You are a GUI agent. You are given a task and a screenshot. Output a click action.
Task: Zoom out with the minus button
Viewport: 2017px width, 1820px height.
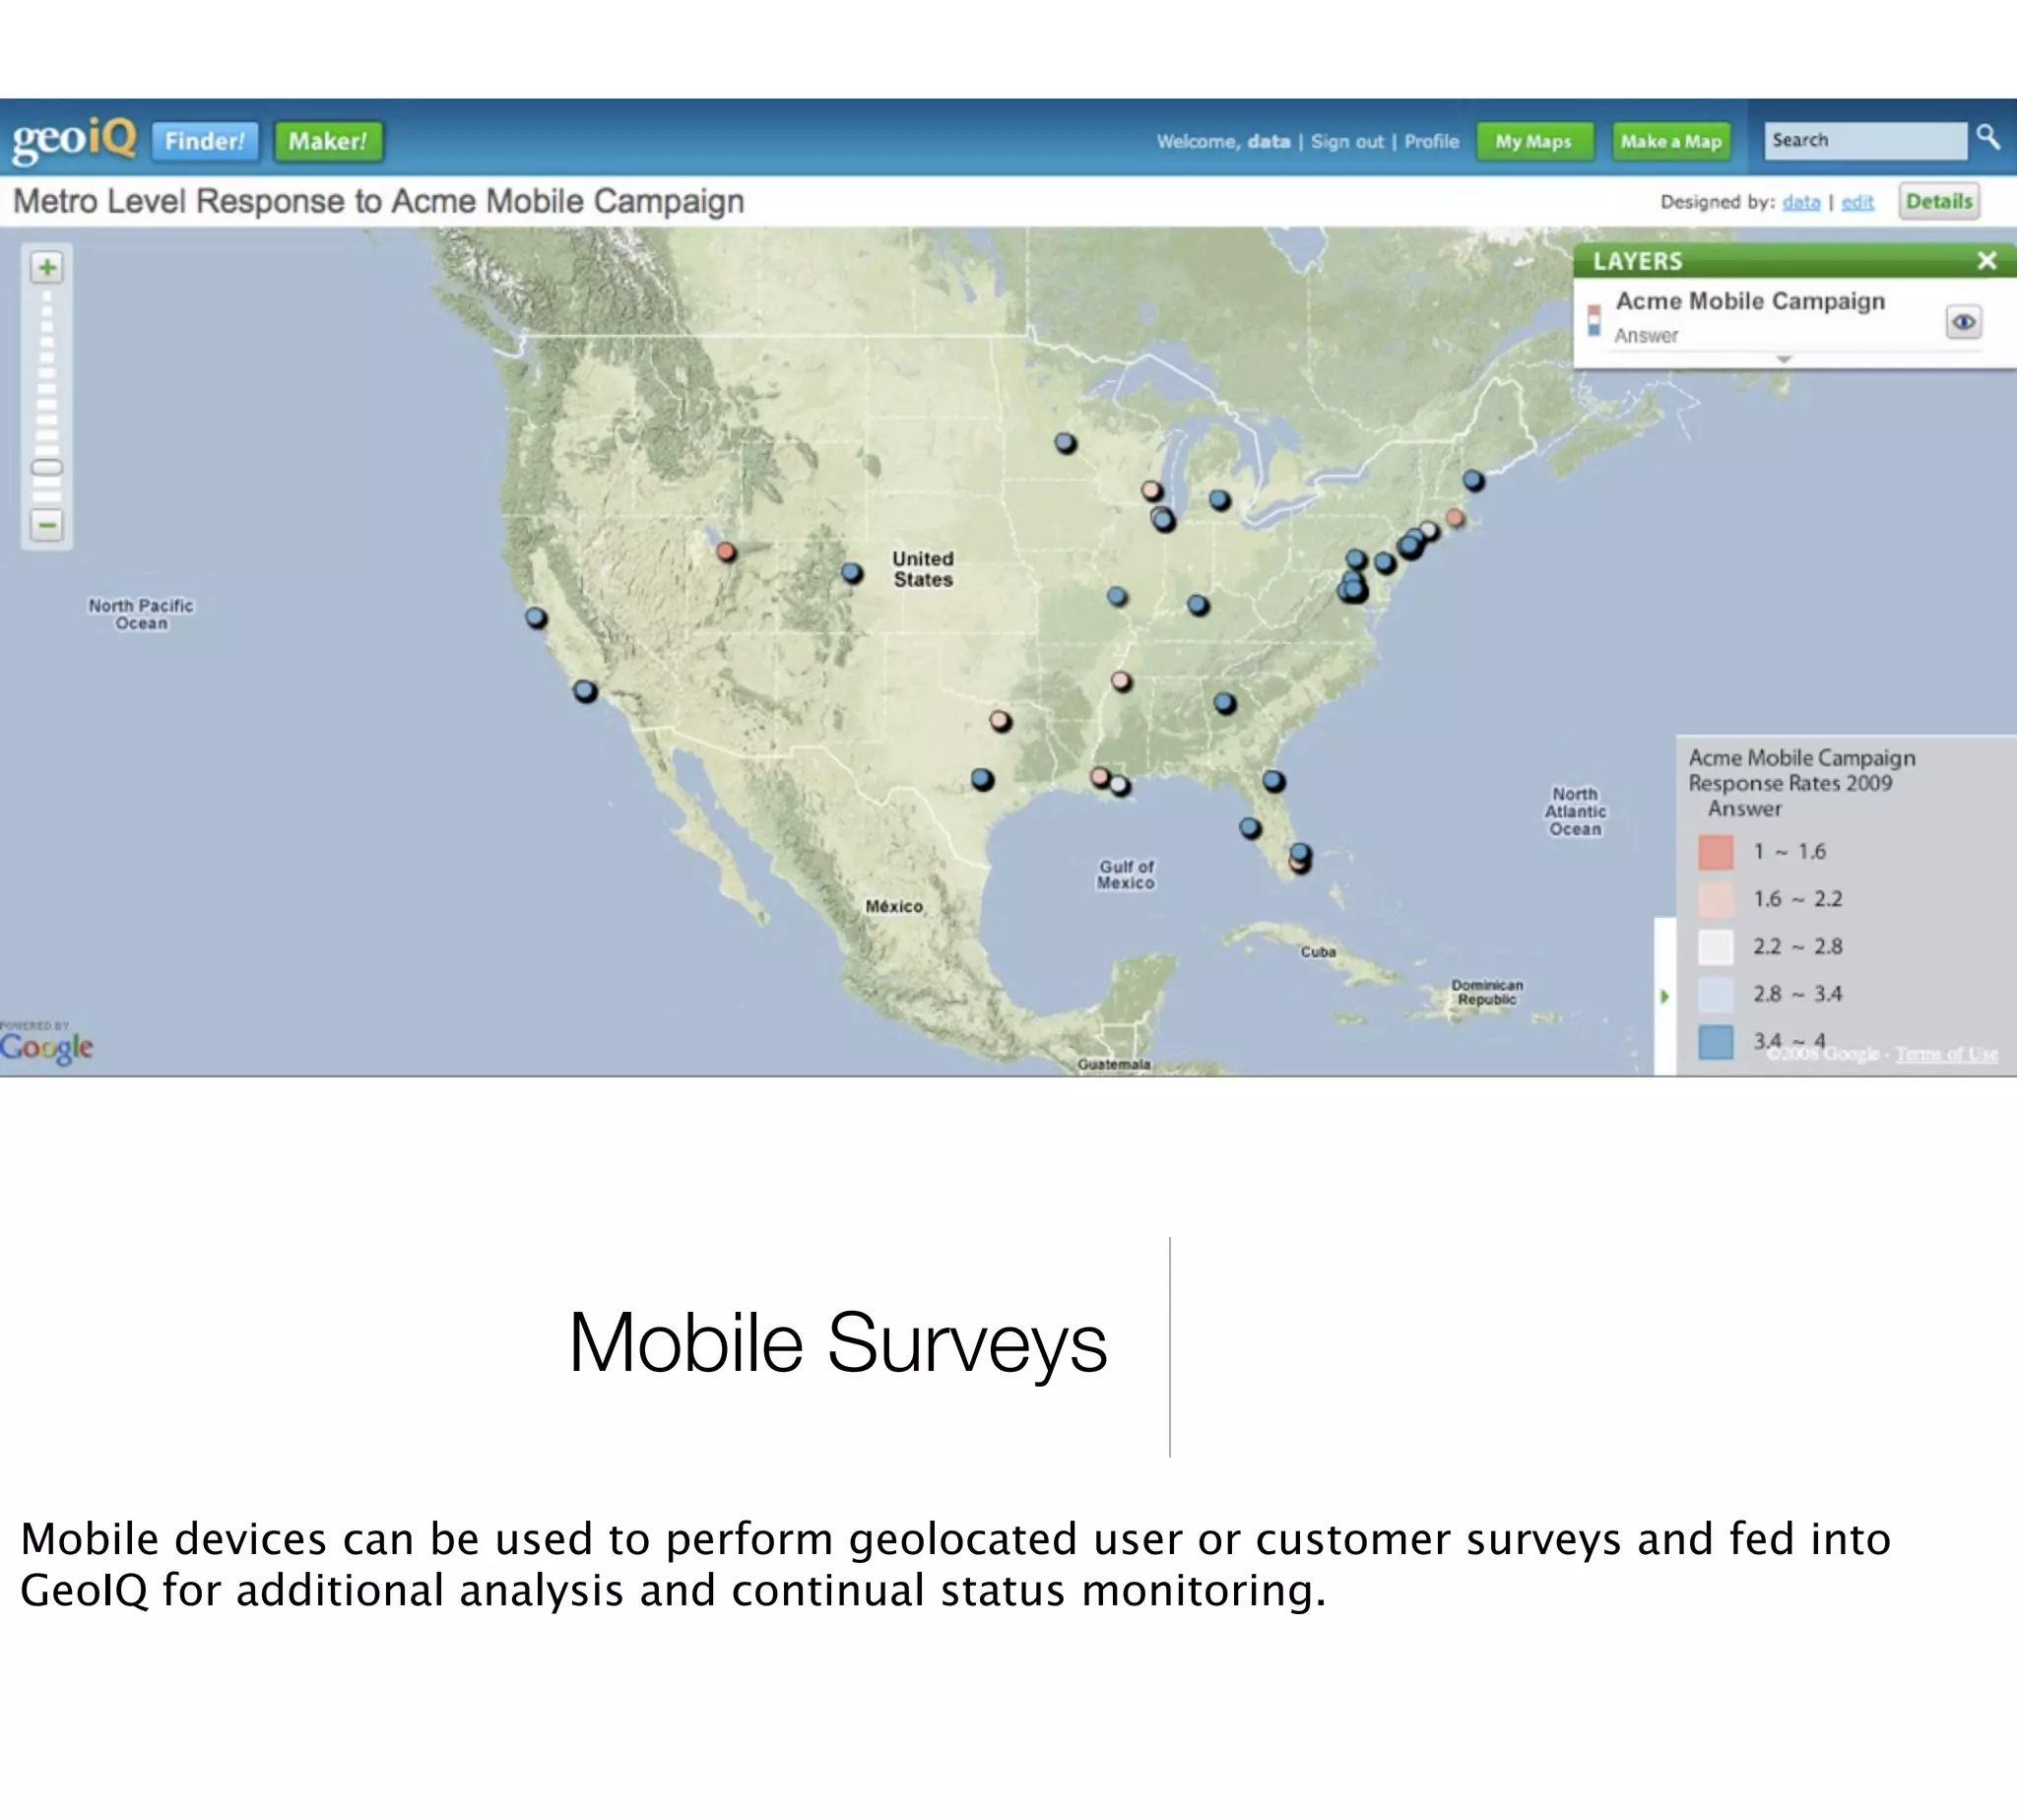point(47,524)
